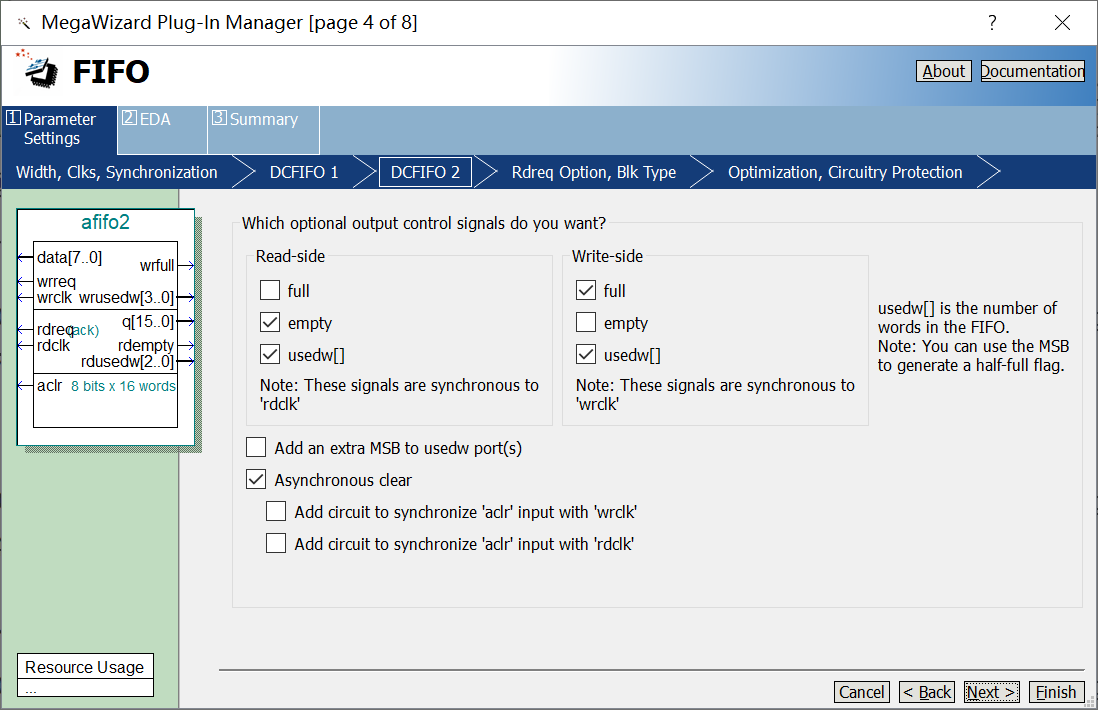This screenshot has width=1098, height=710.
Task: Uncheck Read-side usedw[] checkbox
Action: [x=270, y=354]
